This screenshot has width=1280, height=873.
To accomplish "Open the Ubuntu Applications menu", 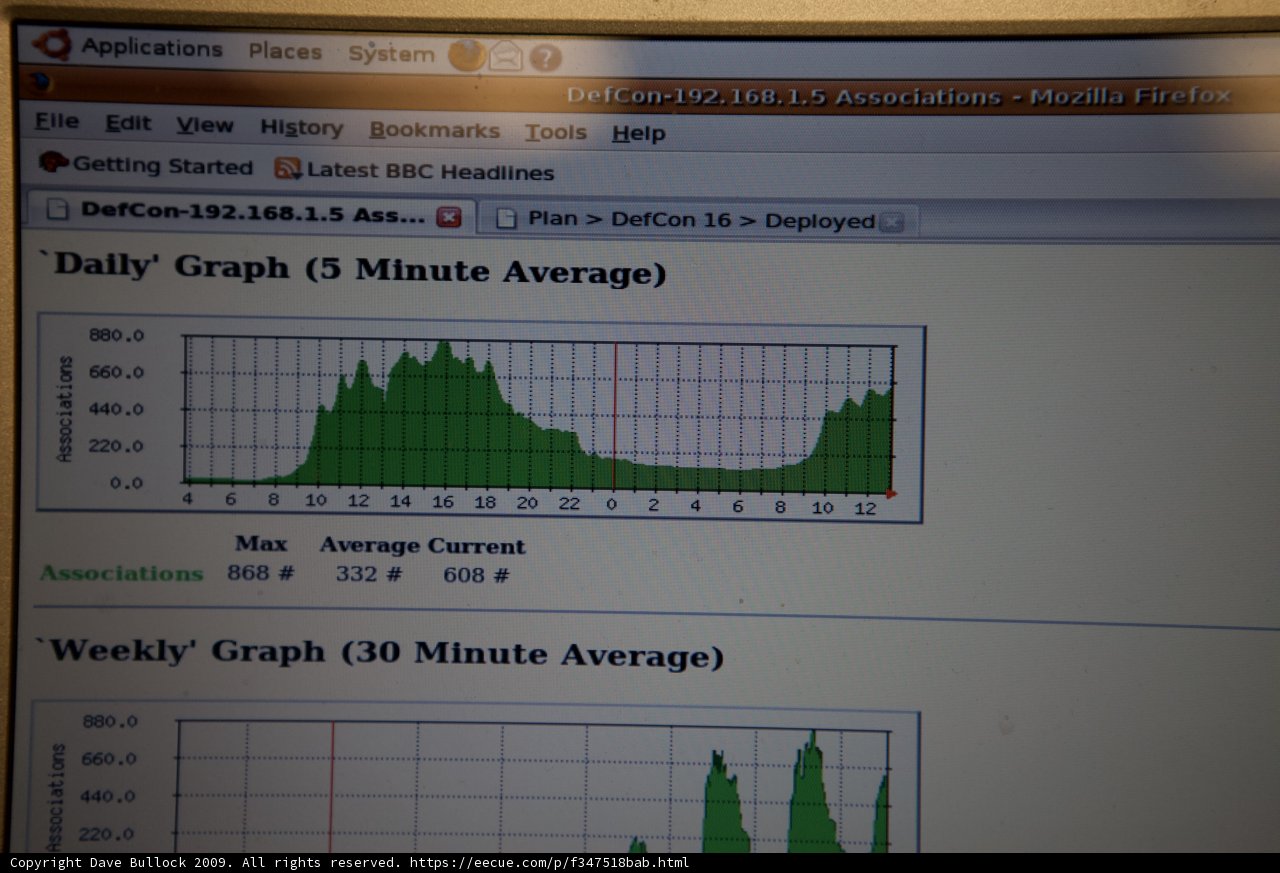I will point(152,48).
